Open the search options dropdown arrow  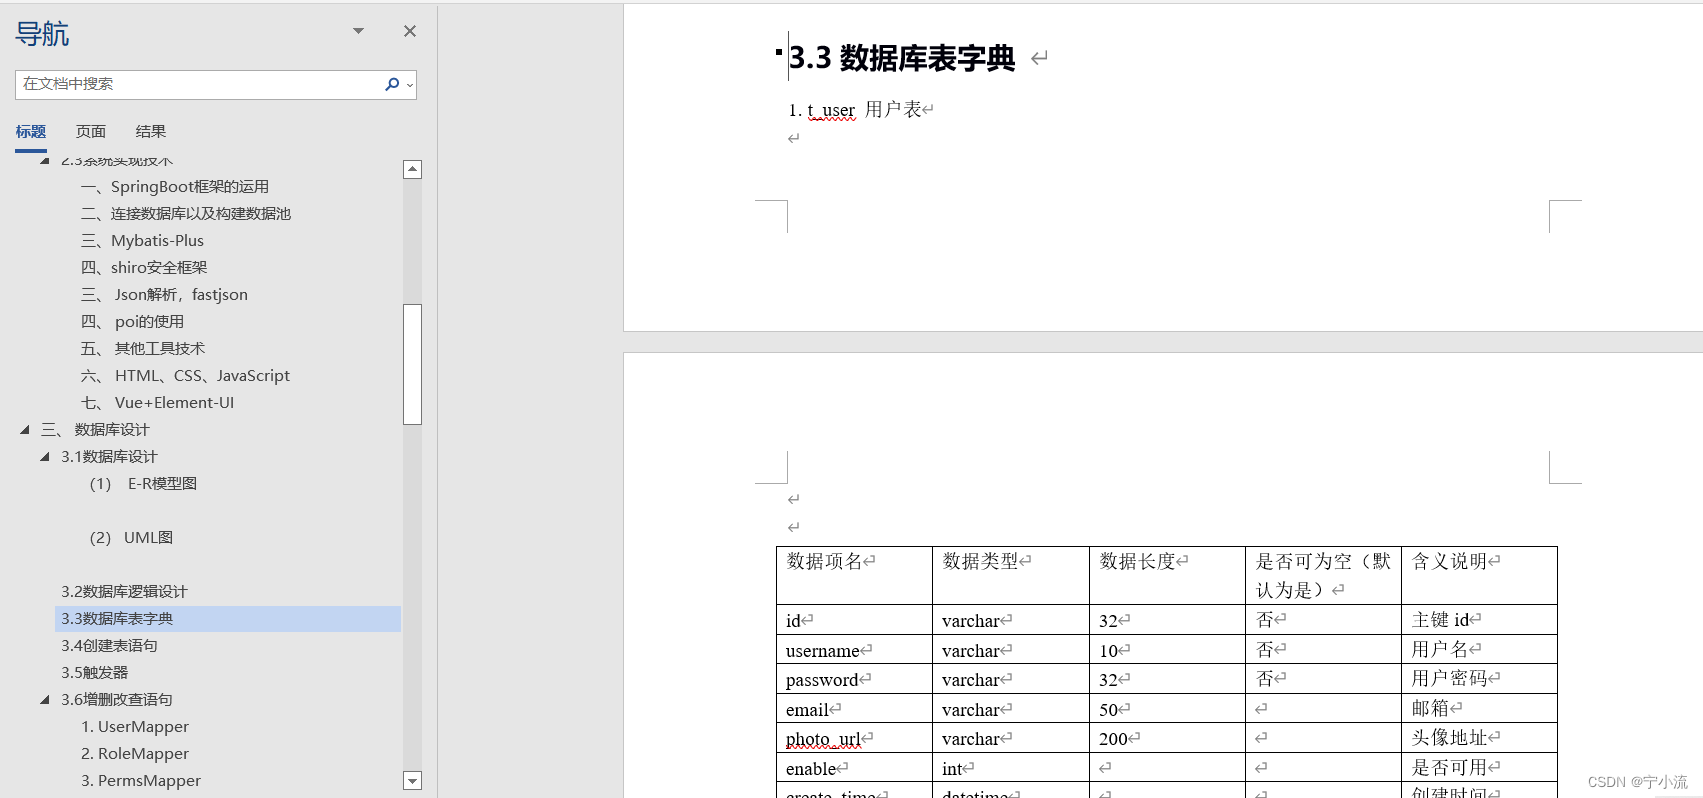[410, 85]
